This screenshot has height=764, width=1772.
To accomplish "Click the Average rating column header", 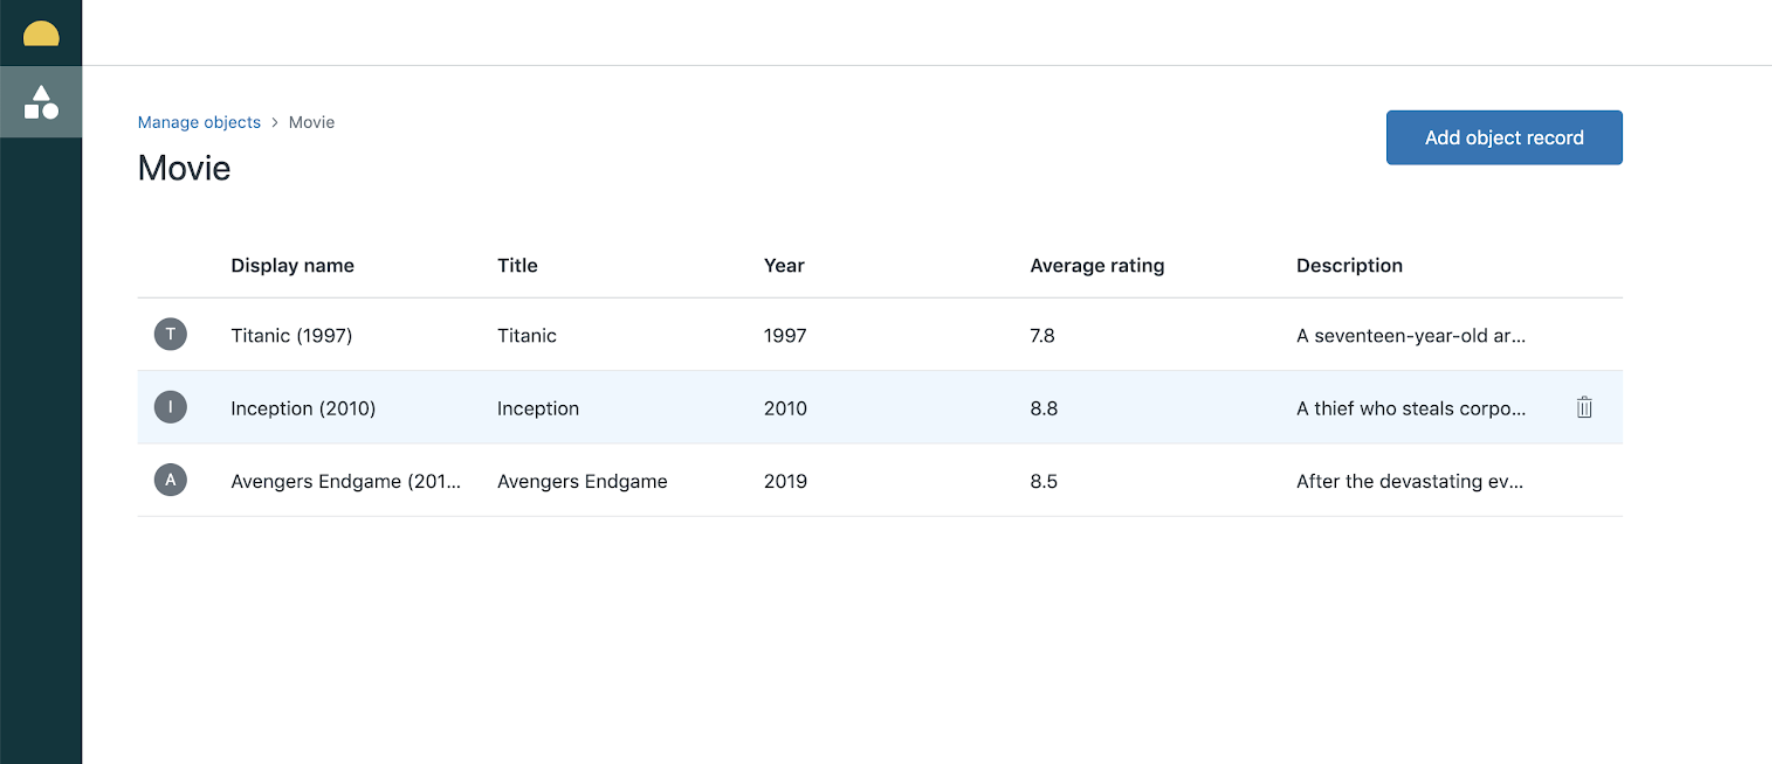I will pos(1097,266).
